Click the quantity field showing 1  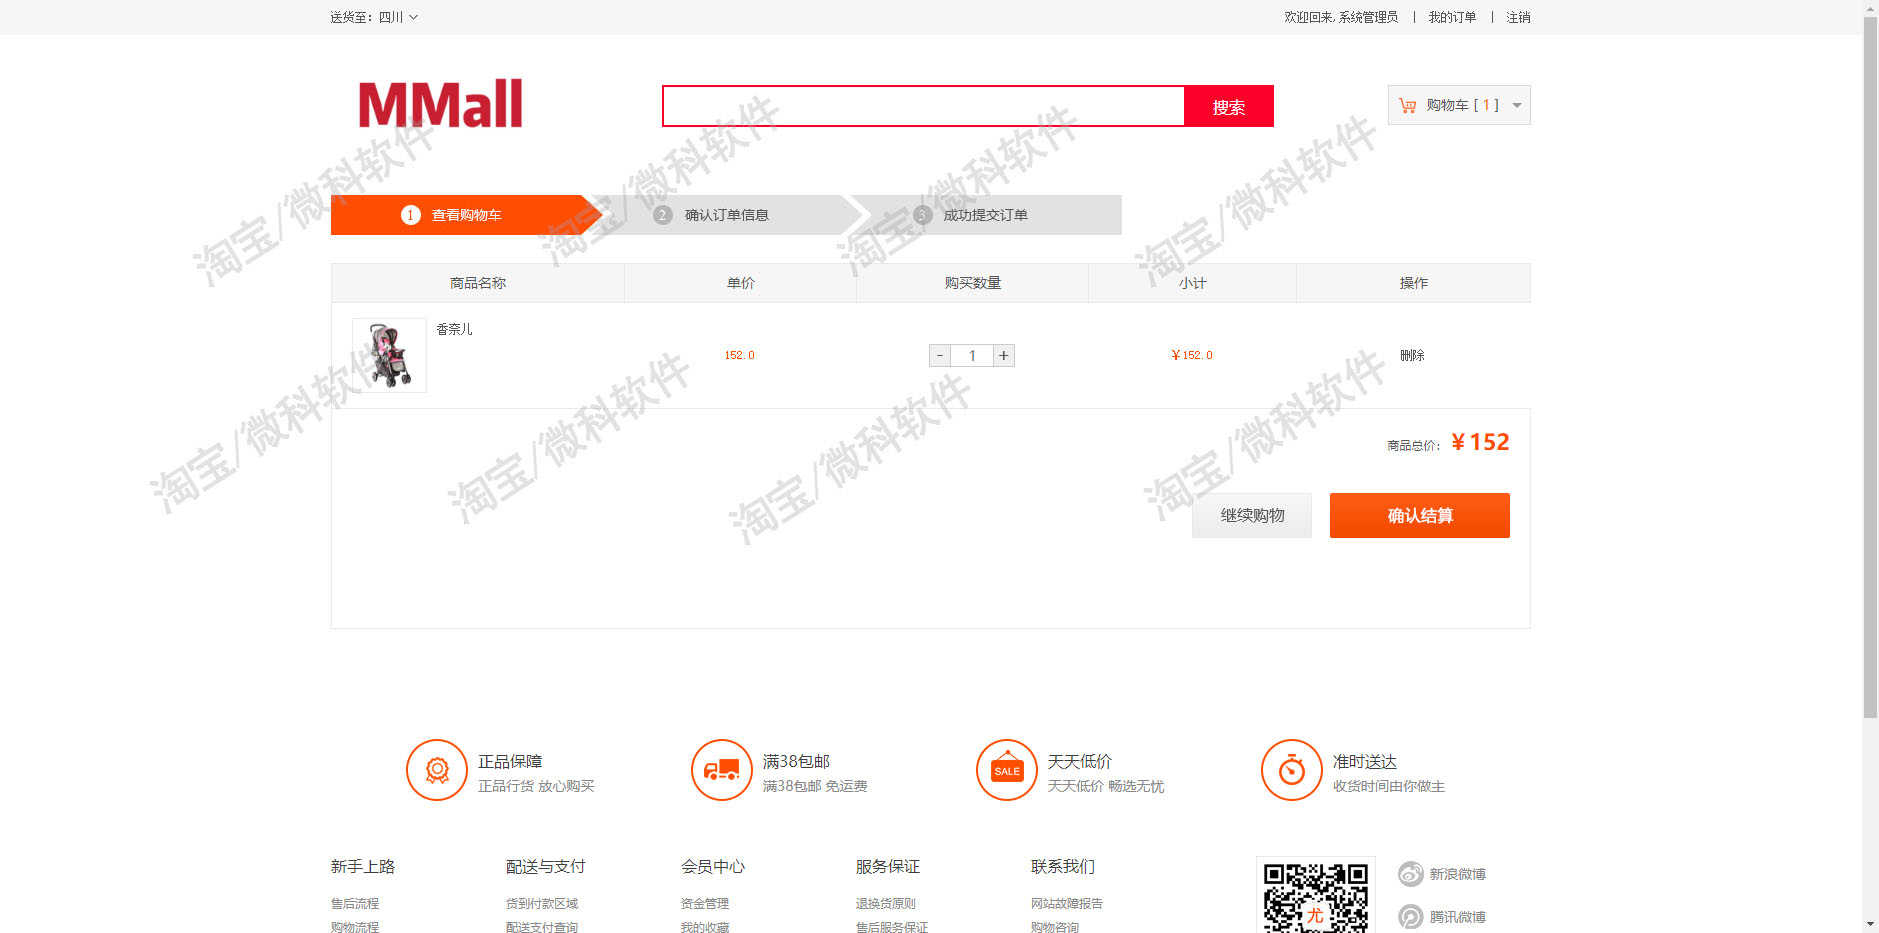[972, 355]
